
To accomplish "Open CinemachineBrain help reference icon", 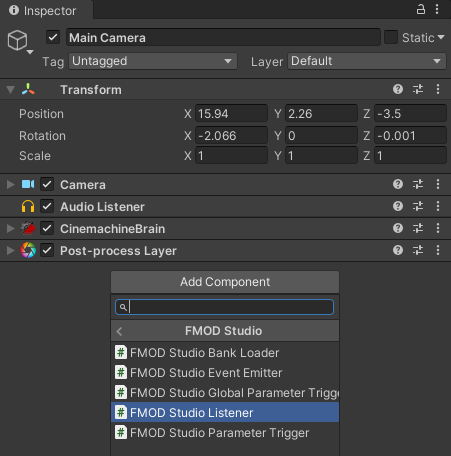I will [398, 228].
